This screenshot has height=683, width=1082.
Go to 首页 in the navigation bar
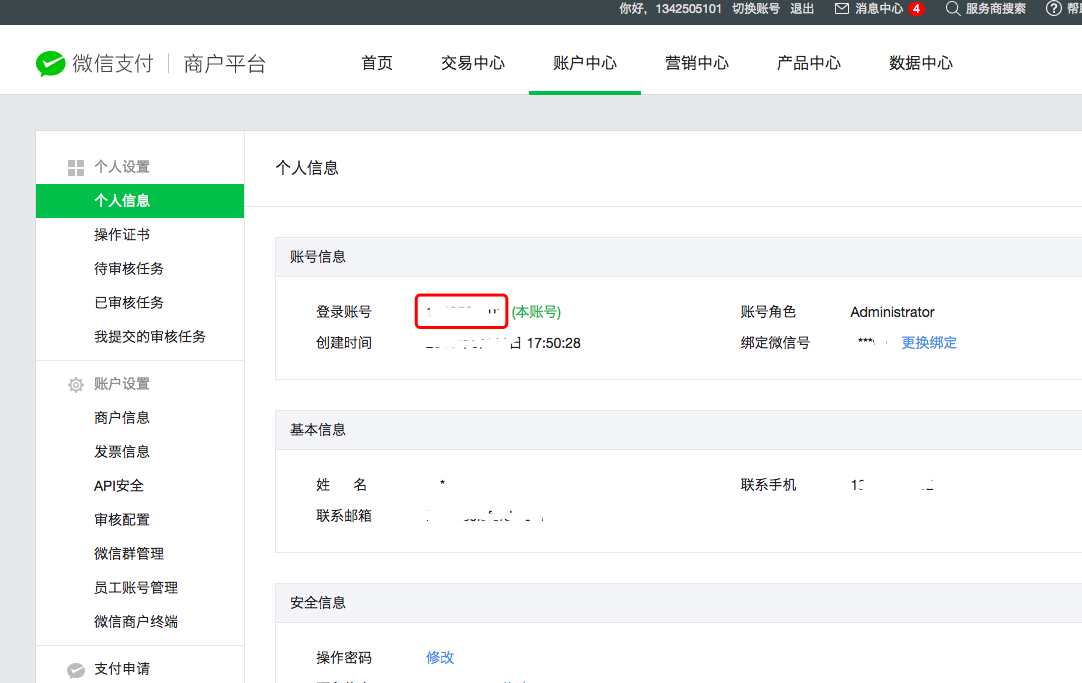pyautogui.click(x=377, y=61)
